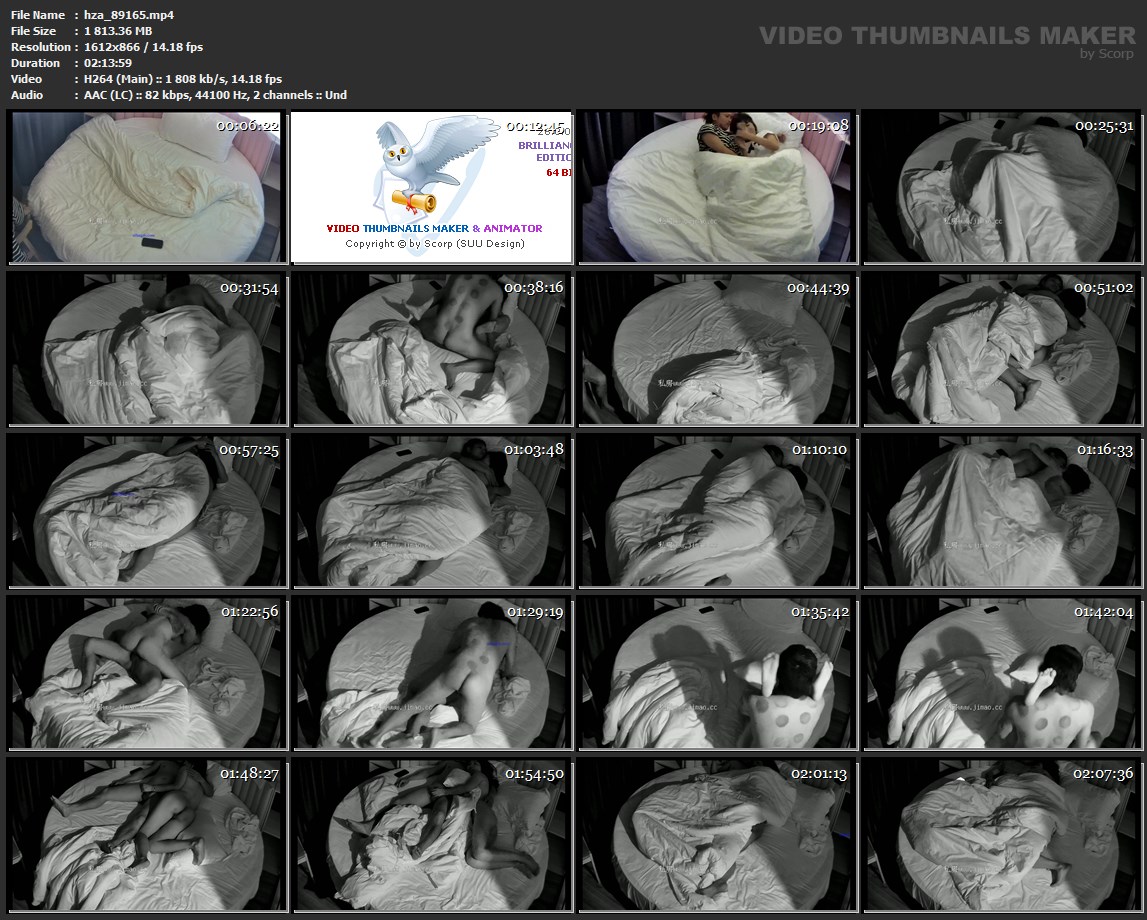Click the 'Video Thumbnails Maker & Animator' caption

pos(434,228)
